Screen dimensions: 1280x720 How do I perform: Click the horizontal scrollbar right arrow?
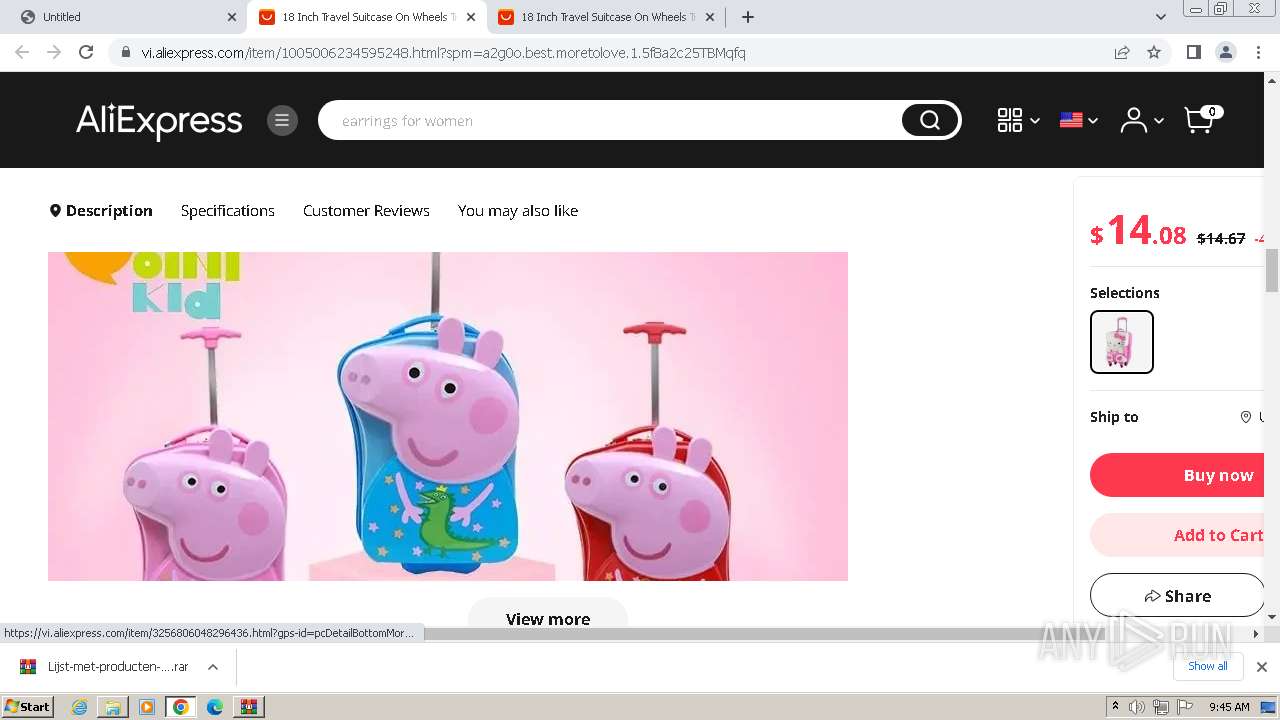click(x=1256, y=634)
